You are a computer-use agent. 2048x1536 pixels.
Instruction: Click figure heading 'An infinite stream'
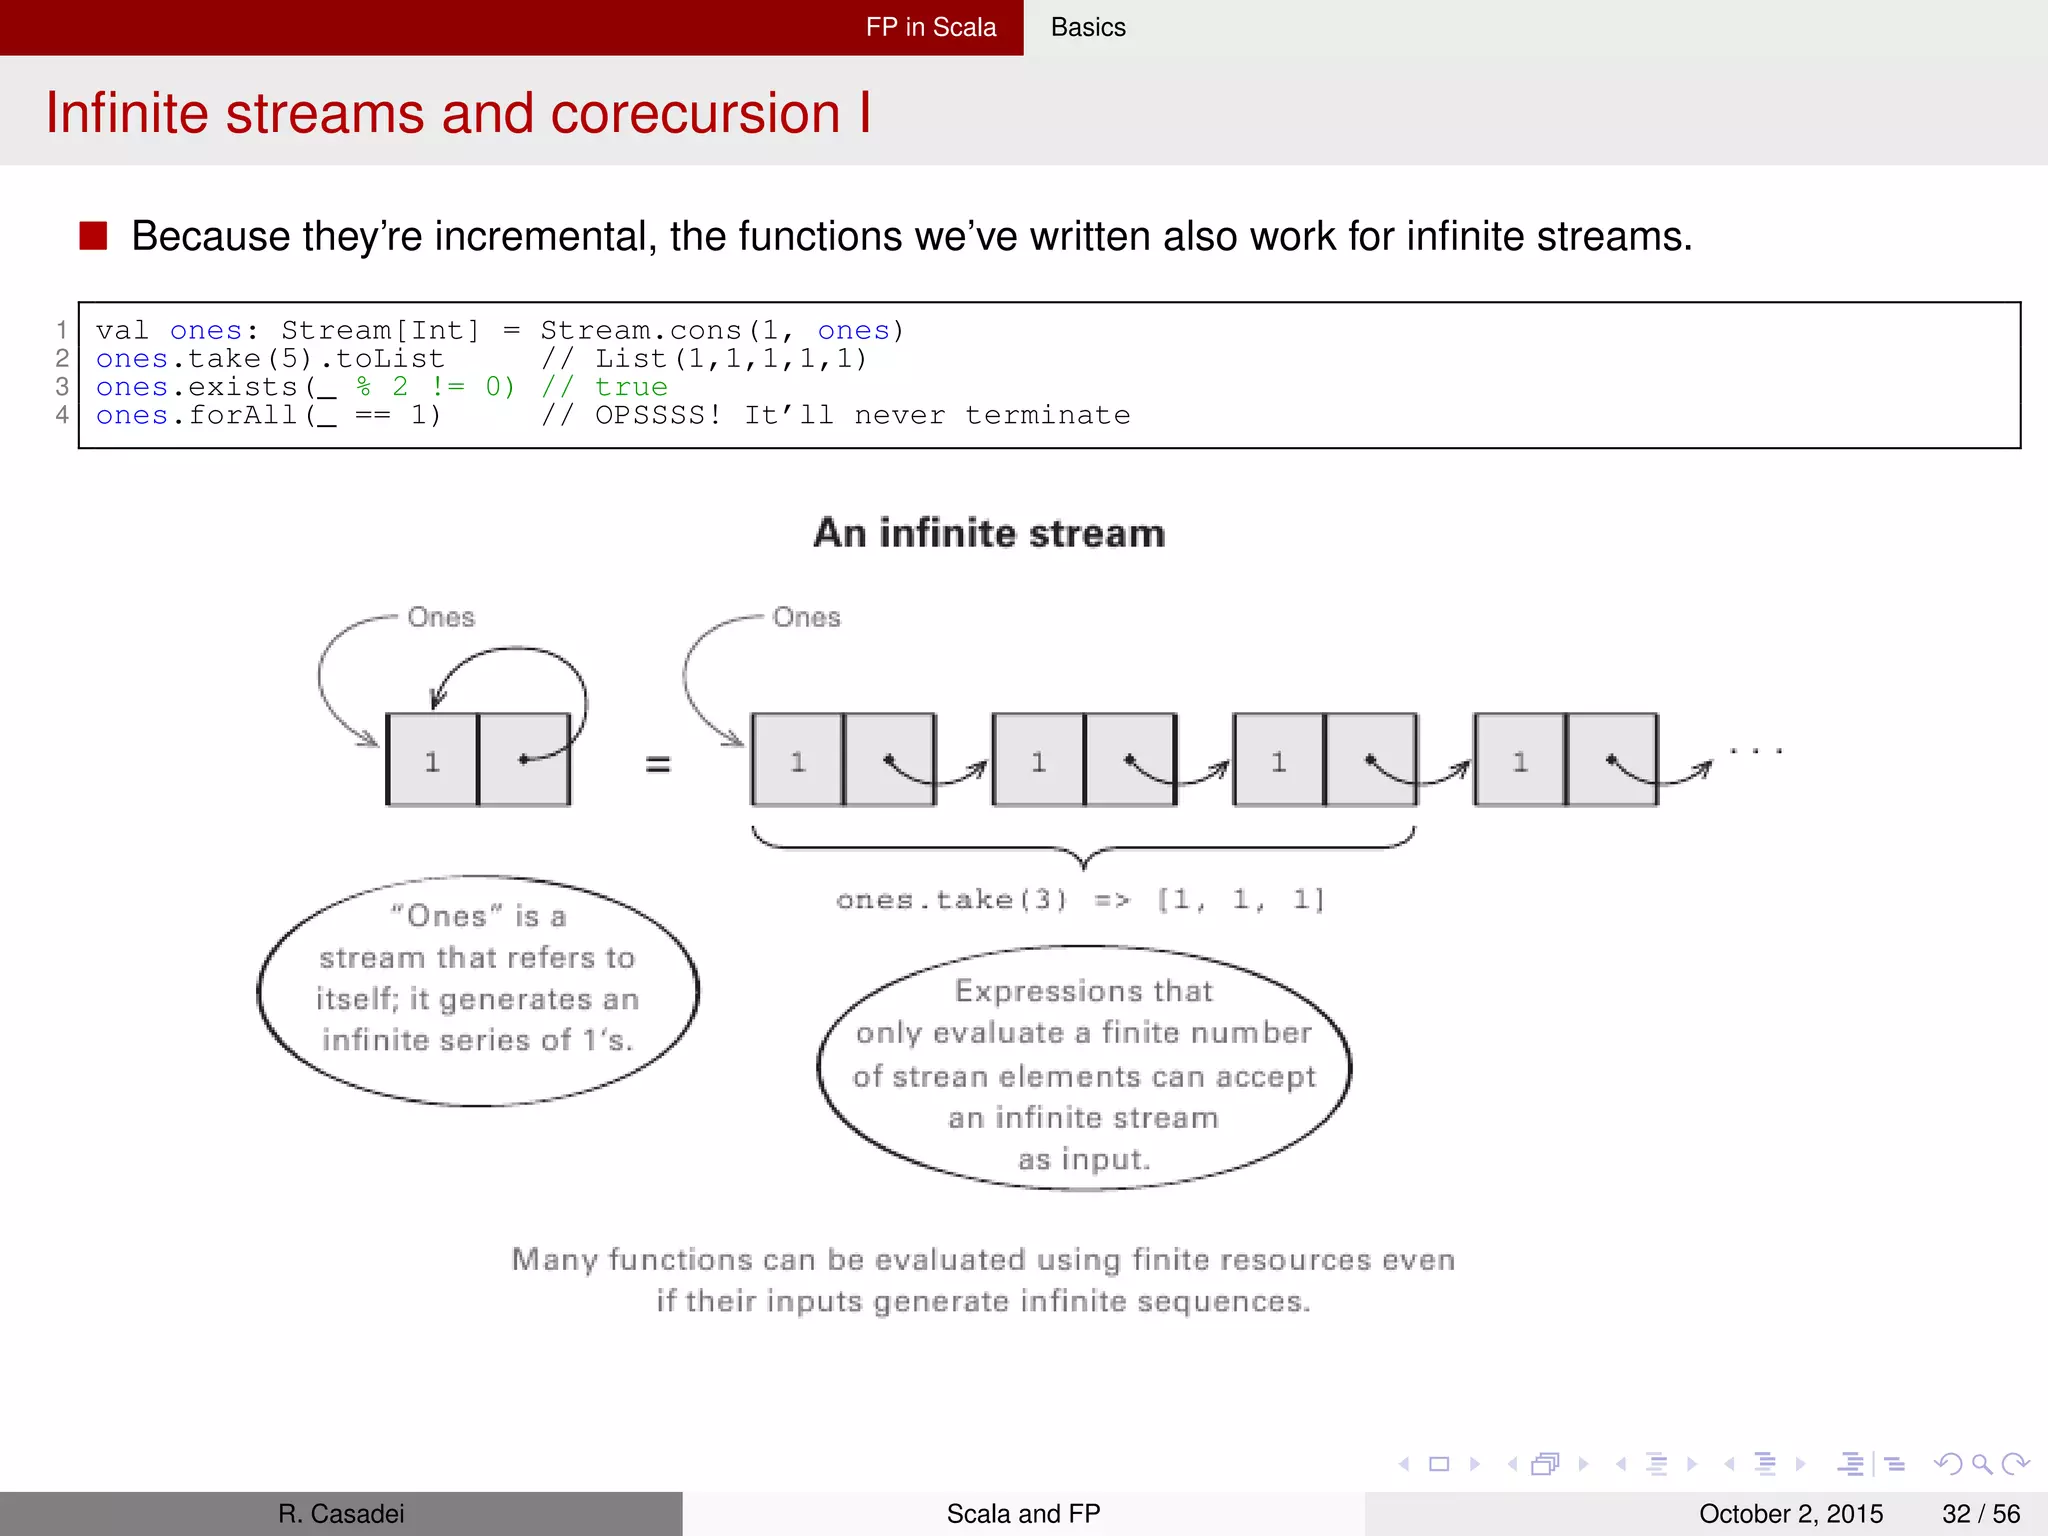989,533
